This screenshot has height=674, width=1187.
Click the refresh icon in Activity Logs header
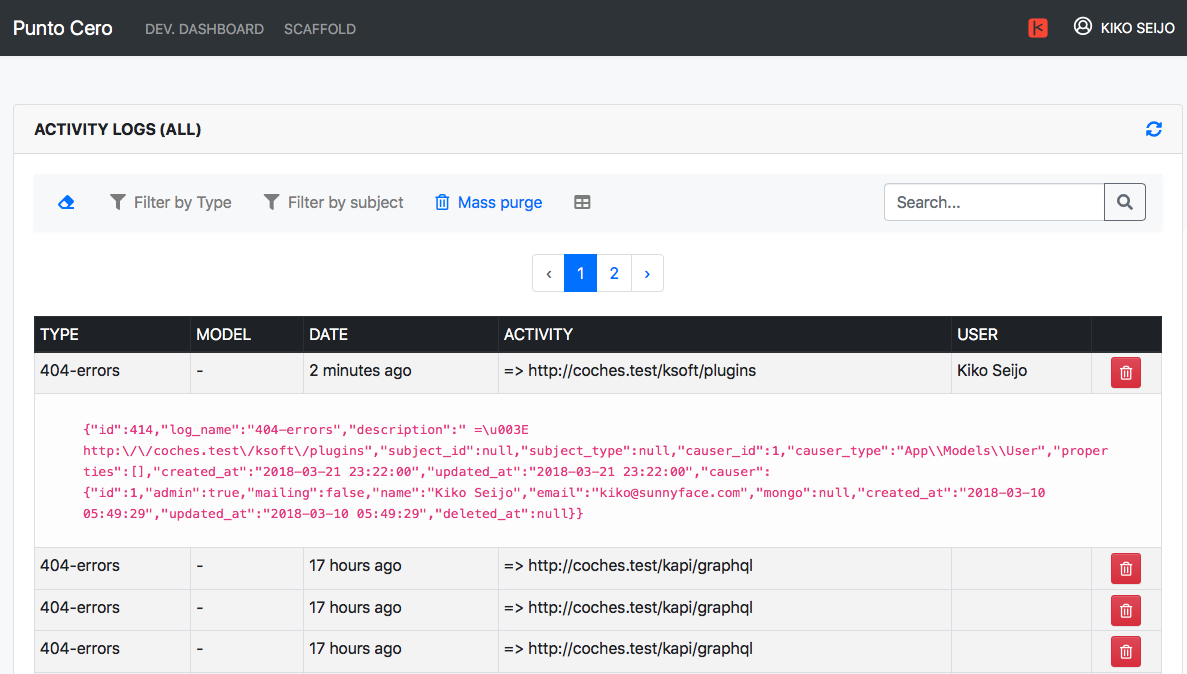click(1154, 129)
